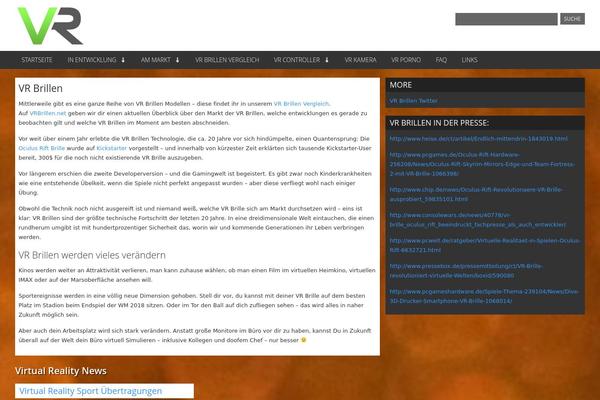Viewport: 600px width, 400px height.
Task: Click heading "VR Brillen werden vieles verändern"
Action: pos(92,255)
